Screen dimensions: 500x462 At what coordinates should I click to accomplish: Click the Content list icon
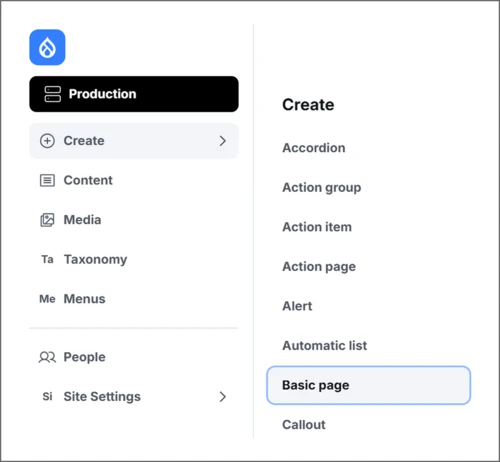coord(47,180)
